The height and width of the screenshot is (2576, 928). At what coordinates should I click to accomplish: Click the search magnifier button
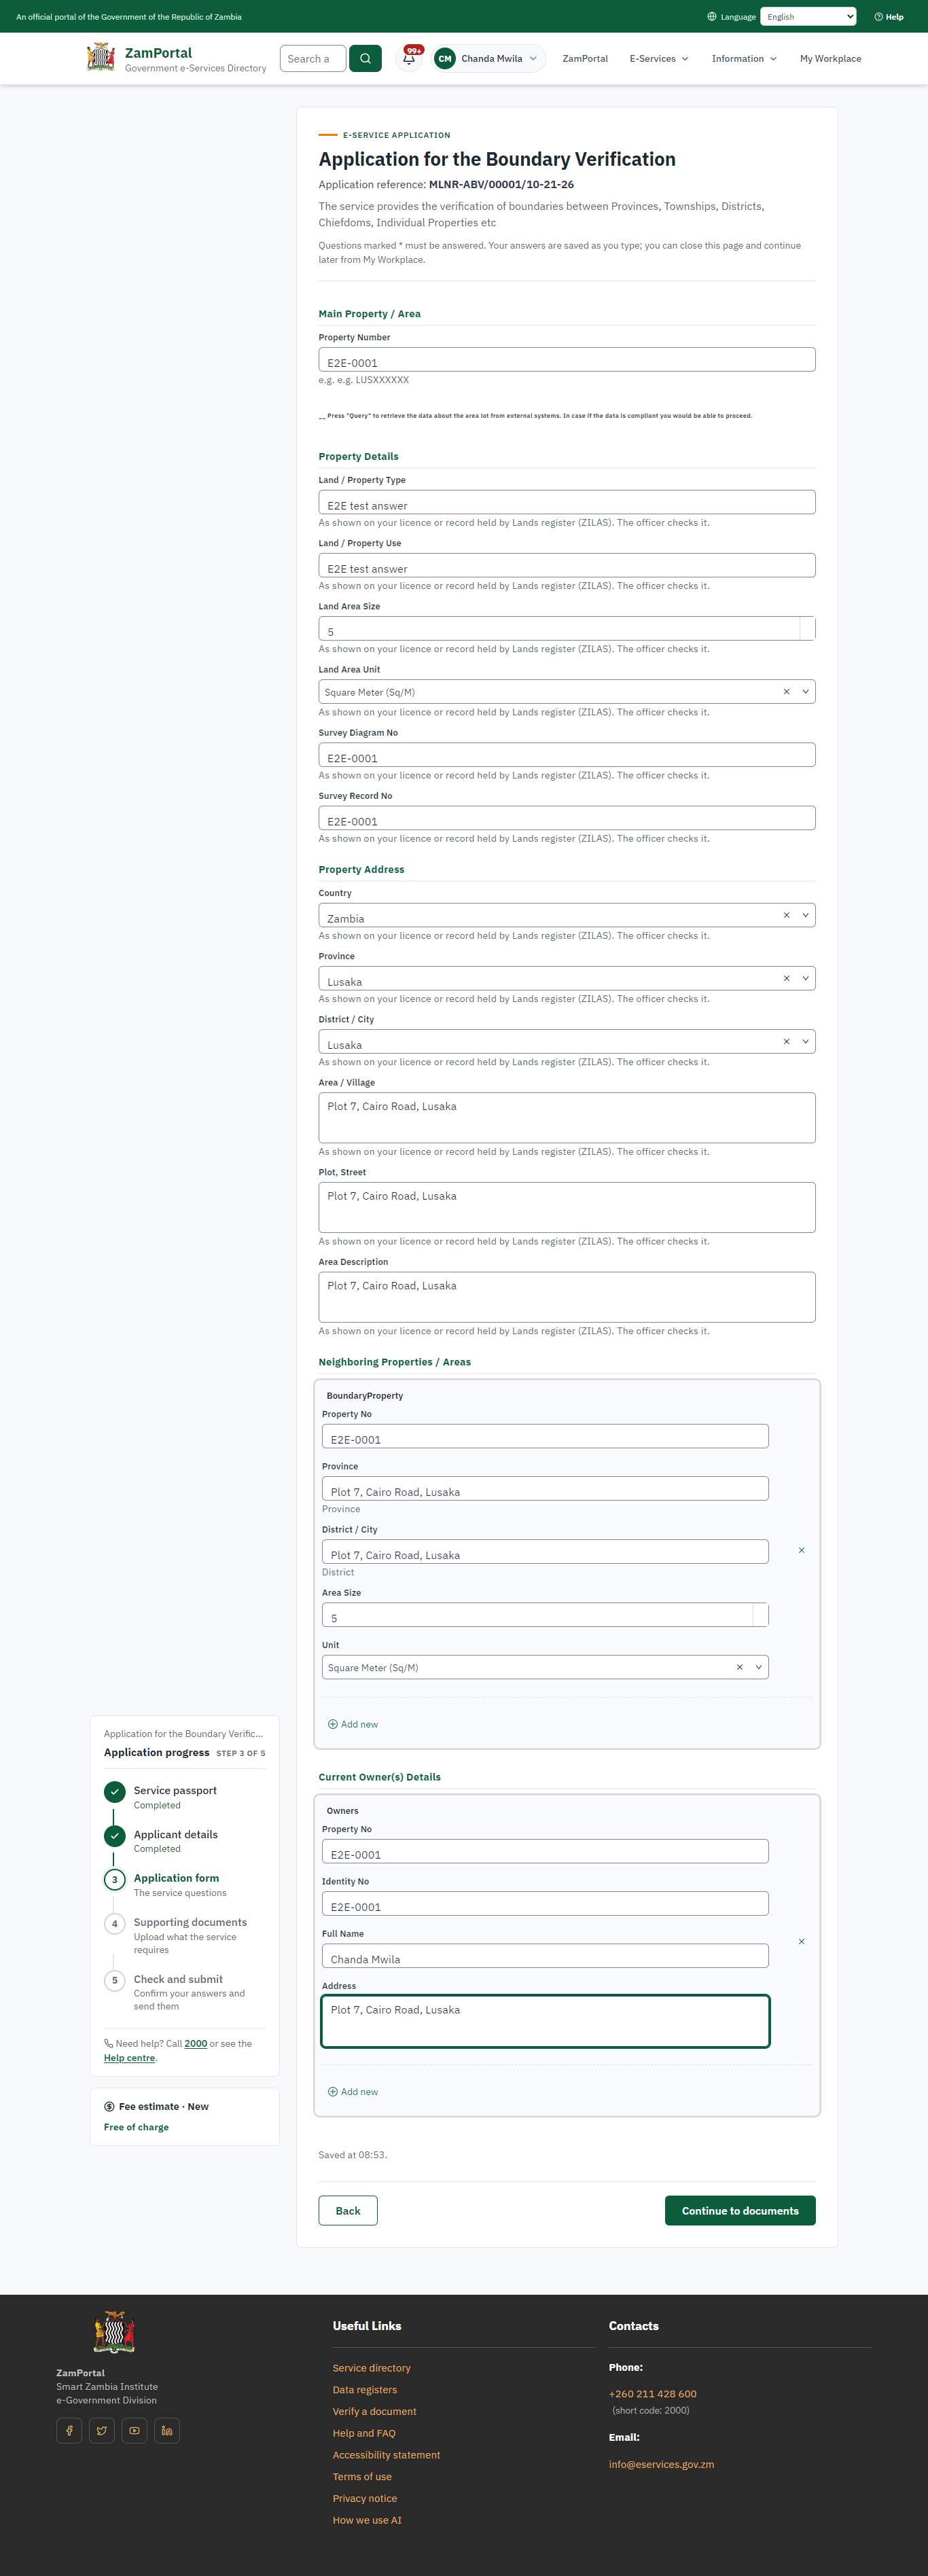365,58
